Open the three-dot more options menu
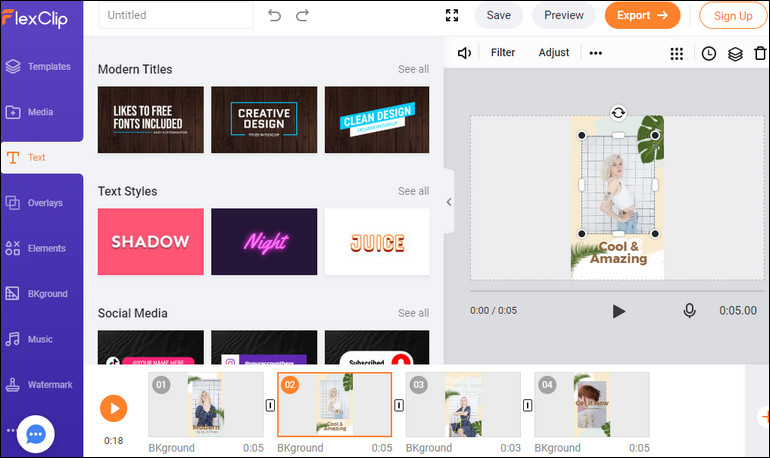 (596, 53)
